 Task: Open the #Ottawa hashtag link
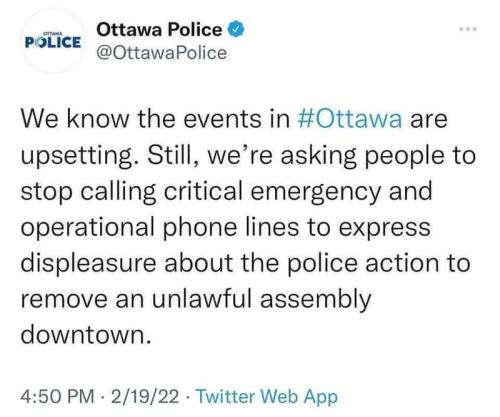(x=350, y=119)
